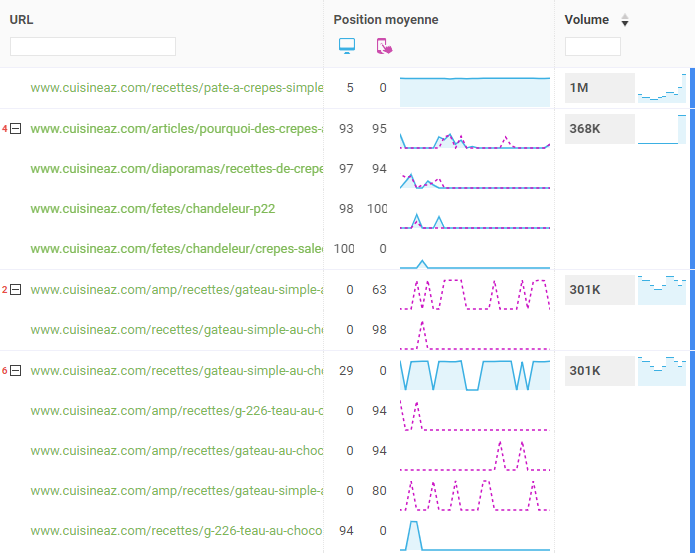
Task: Click the 301K volume in the row marked 6
Action: 600,370
